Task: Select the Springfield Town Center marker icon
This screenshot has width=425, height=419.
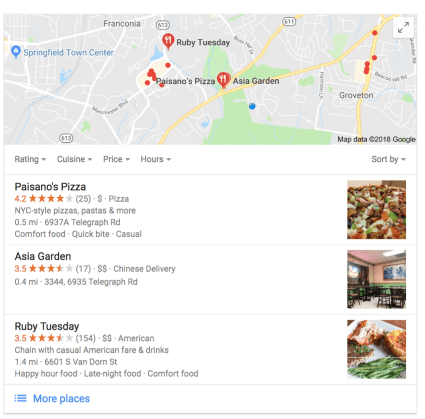Action: pyautogui.click(x=16, y=52)
